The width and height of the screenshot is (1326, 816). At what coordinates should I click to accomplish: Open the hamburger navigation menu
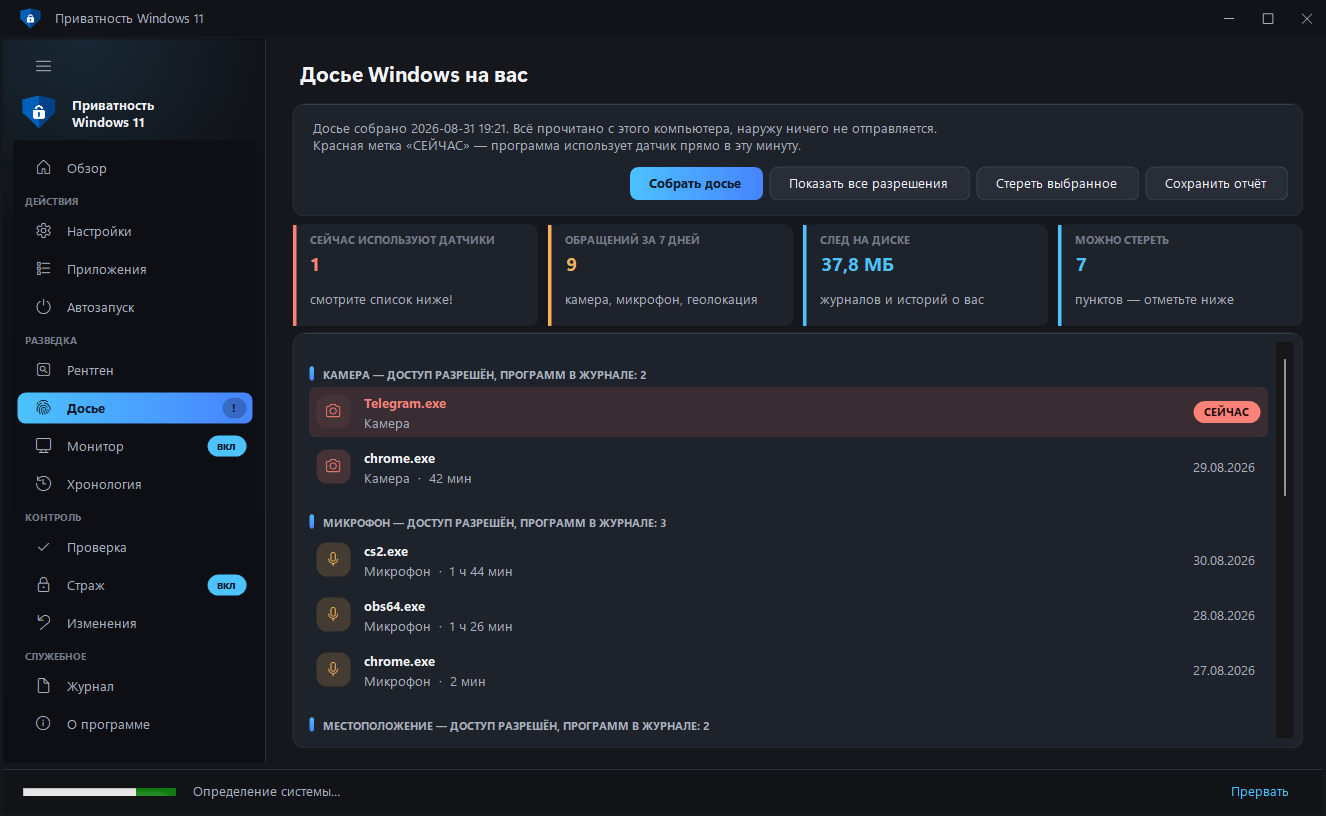click(x=43, y=66)
